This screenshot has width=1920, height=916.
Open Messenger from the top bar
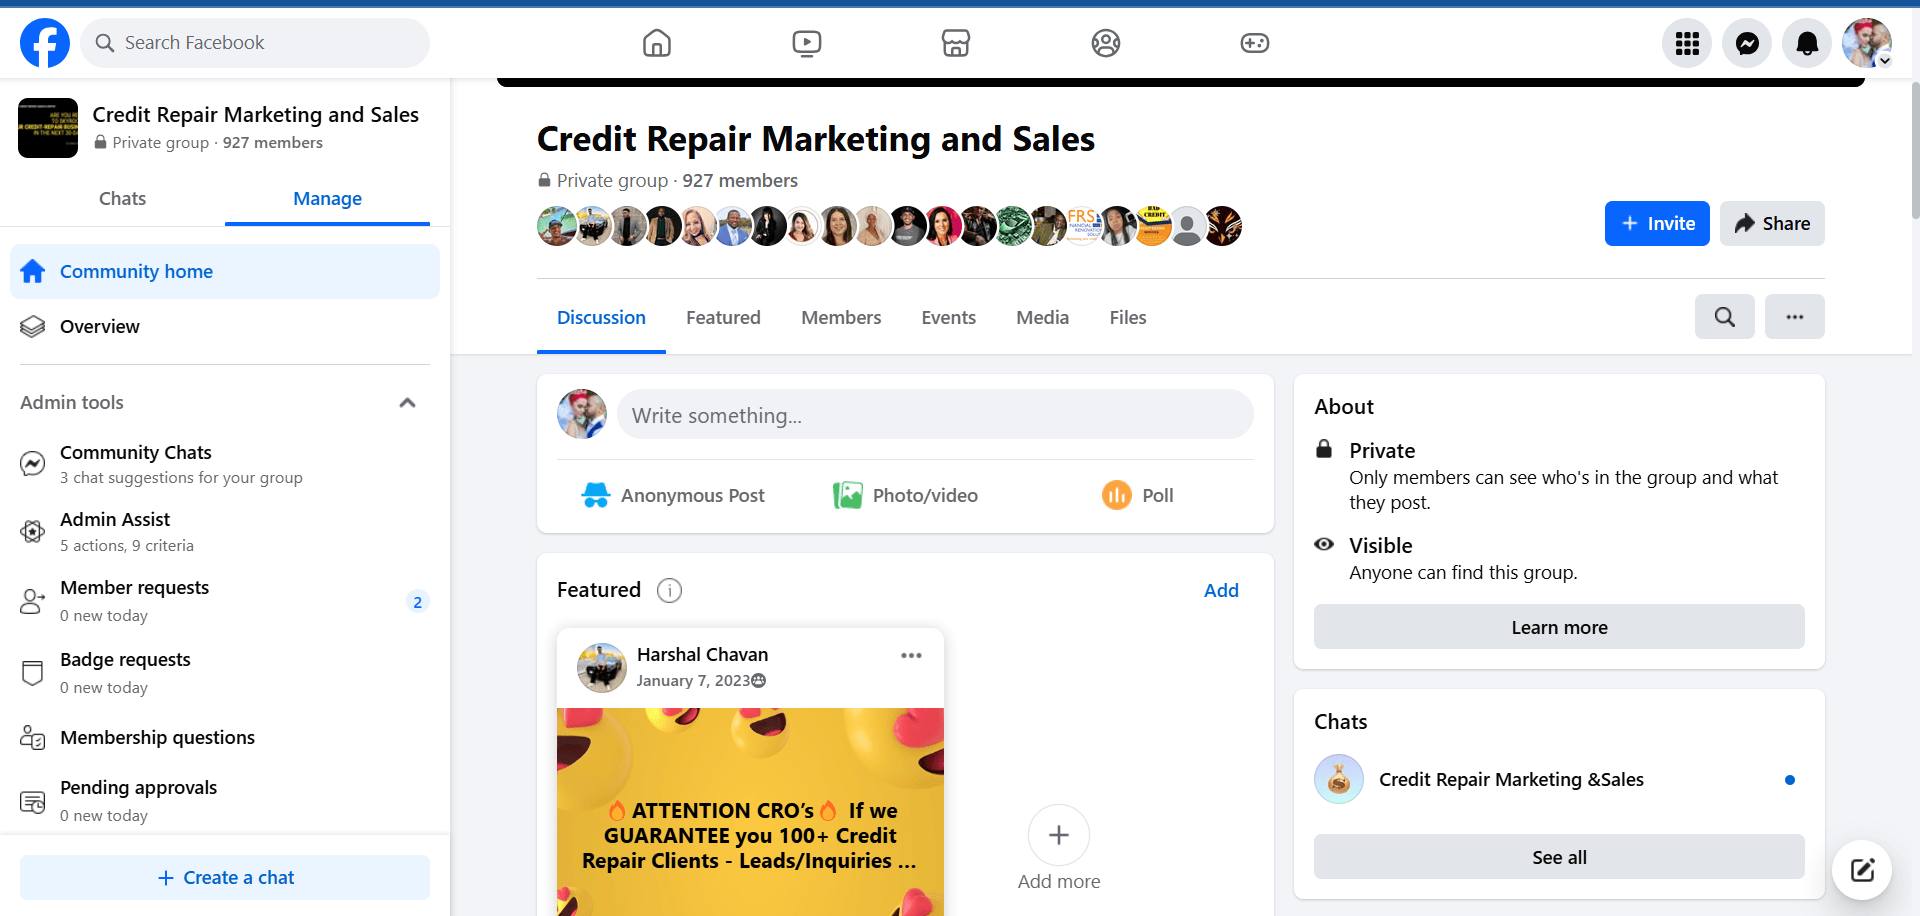tap(1747, 43)
